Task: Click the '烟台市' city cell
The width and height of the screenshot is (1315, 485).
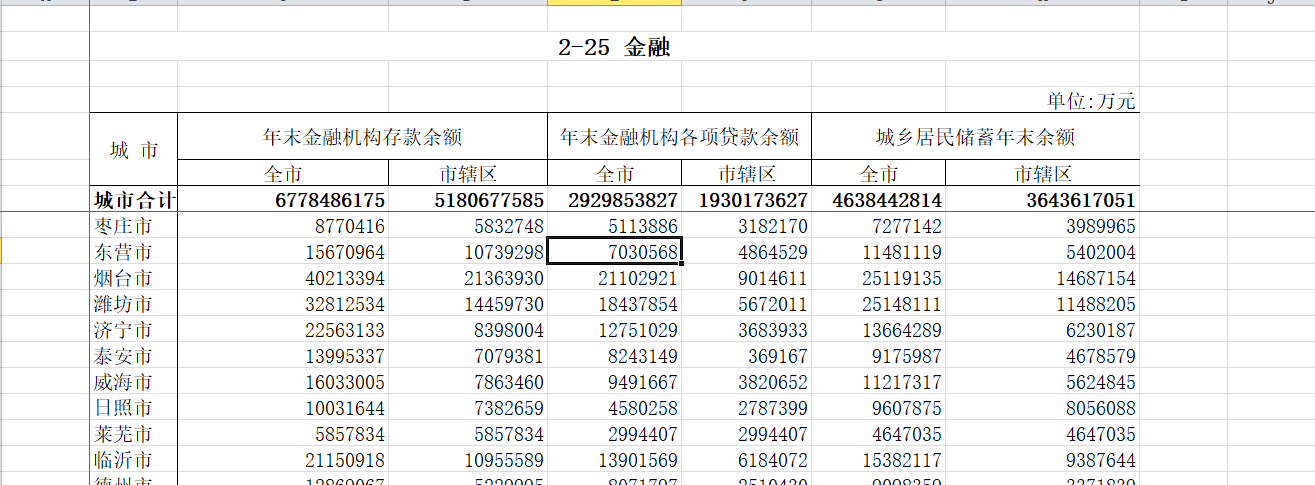Action: tap(134, 278)
